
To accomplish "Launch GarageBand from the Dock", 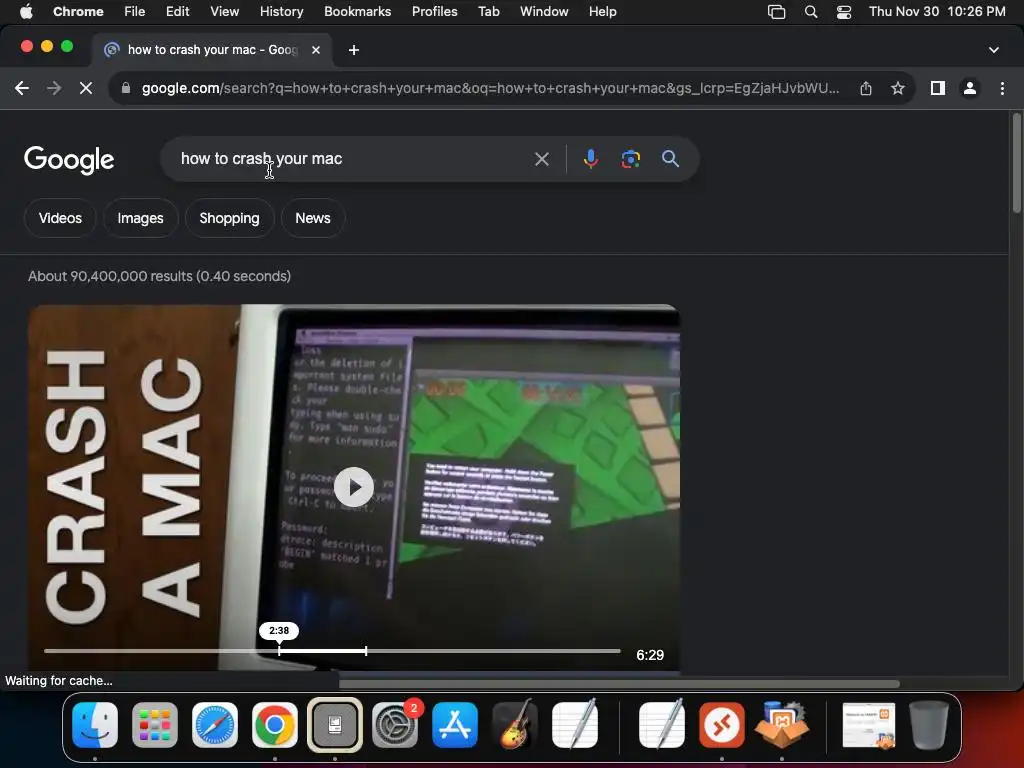I will pyautogui.click(x=515, y=725).
